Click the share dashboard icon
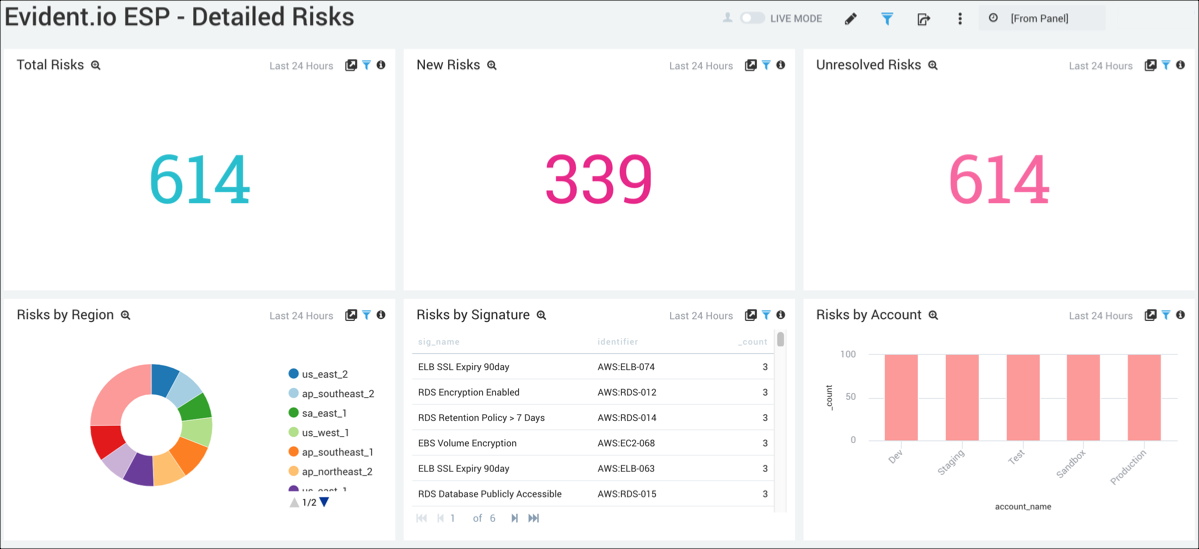Image resolution: width=1199 pixels, height=549 pixels. point(923,18)
